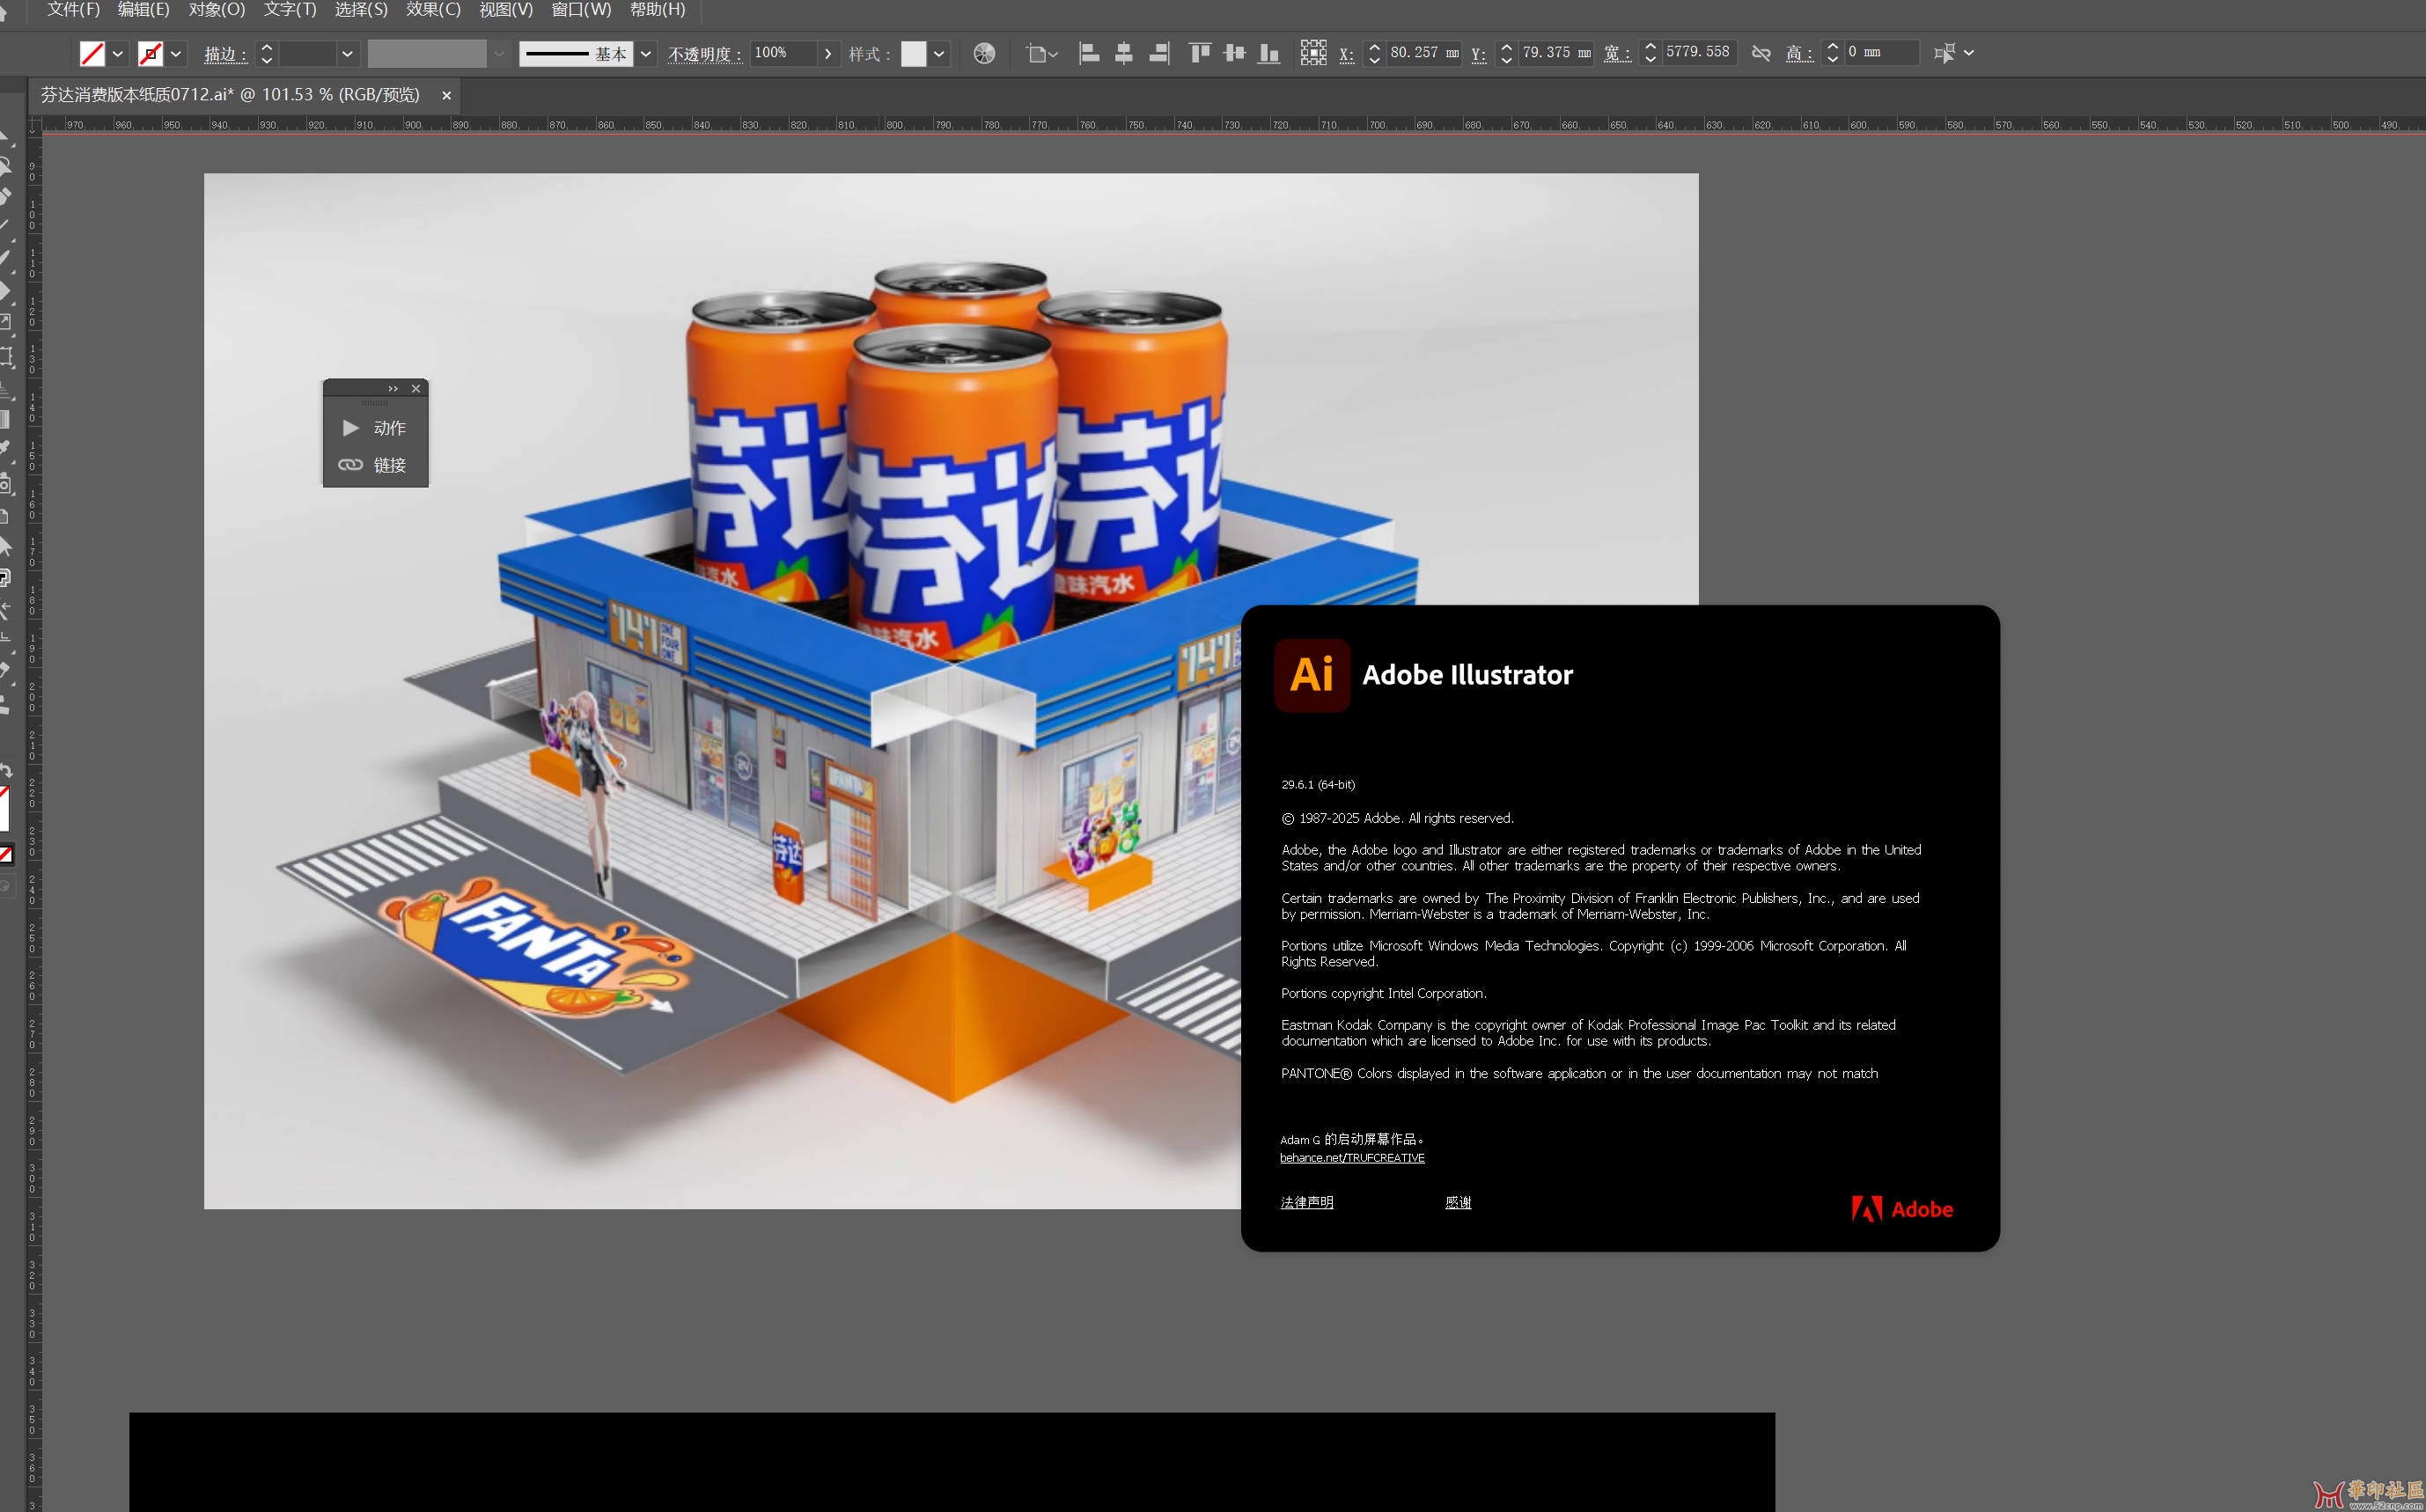Image resolution: width=2426 pixels, height=1512 pixels.
Task: Adjust the 高 height value stepper
Action: 1832,53
